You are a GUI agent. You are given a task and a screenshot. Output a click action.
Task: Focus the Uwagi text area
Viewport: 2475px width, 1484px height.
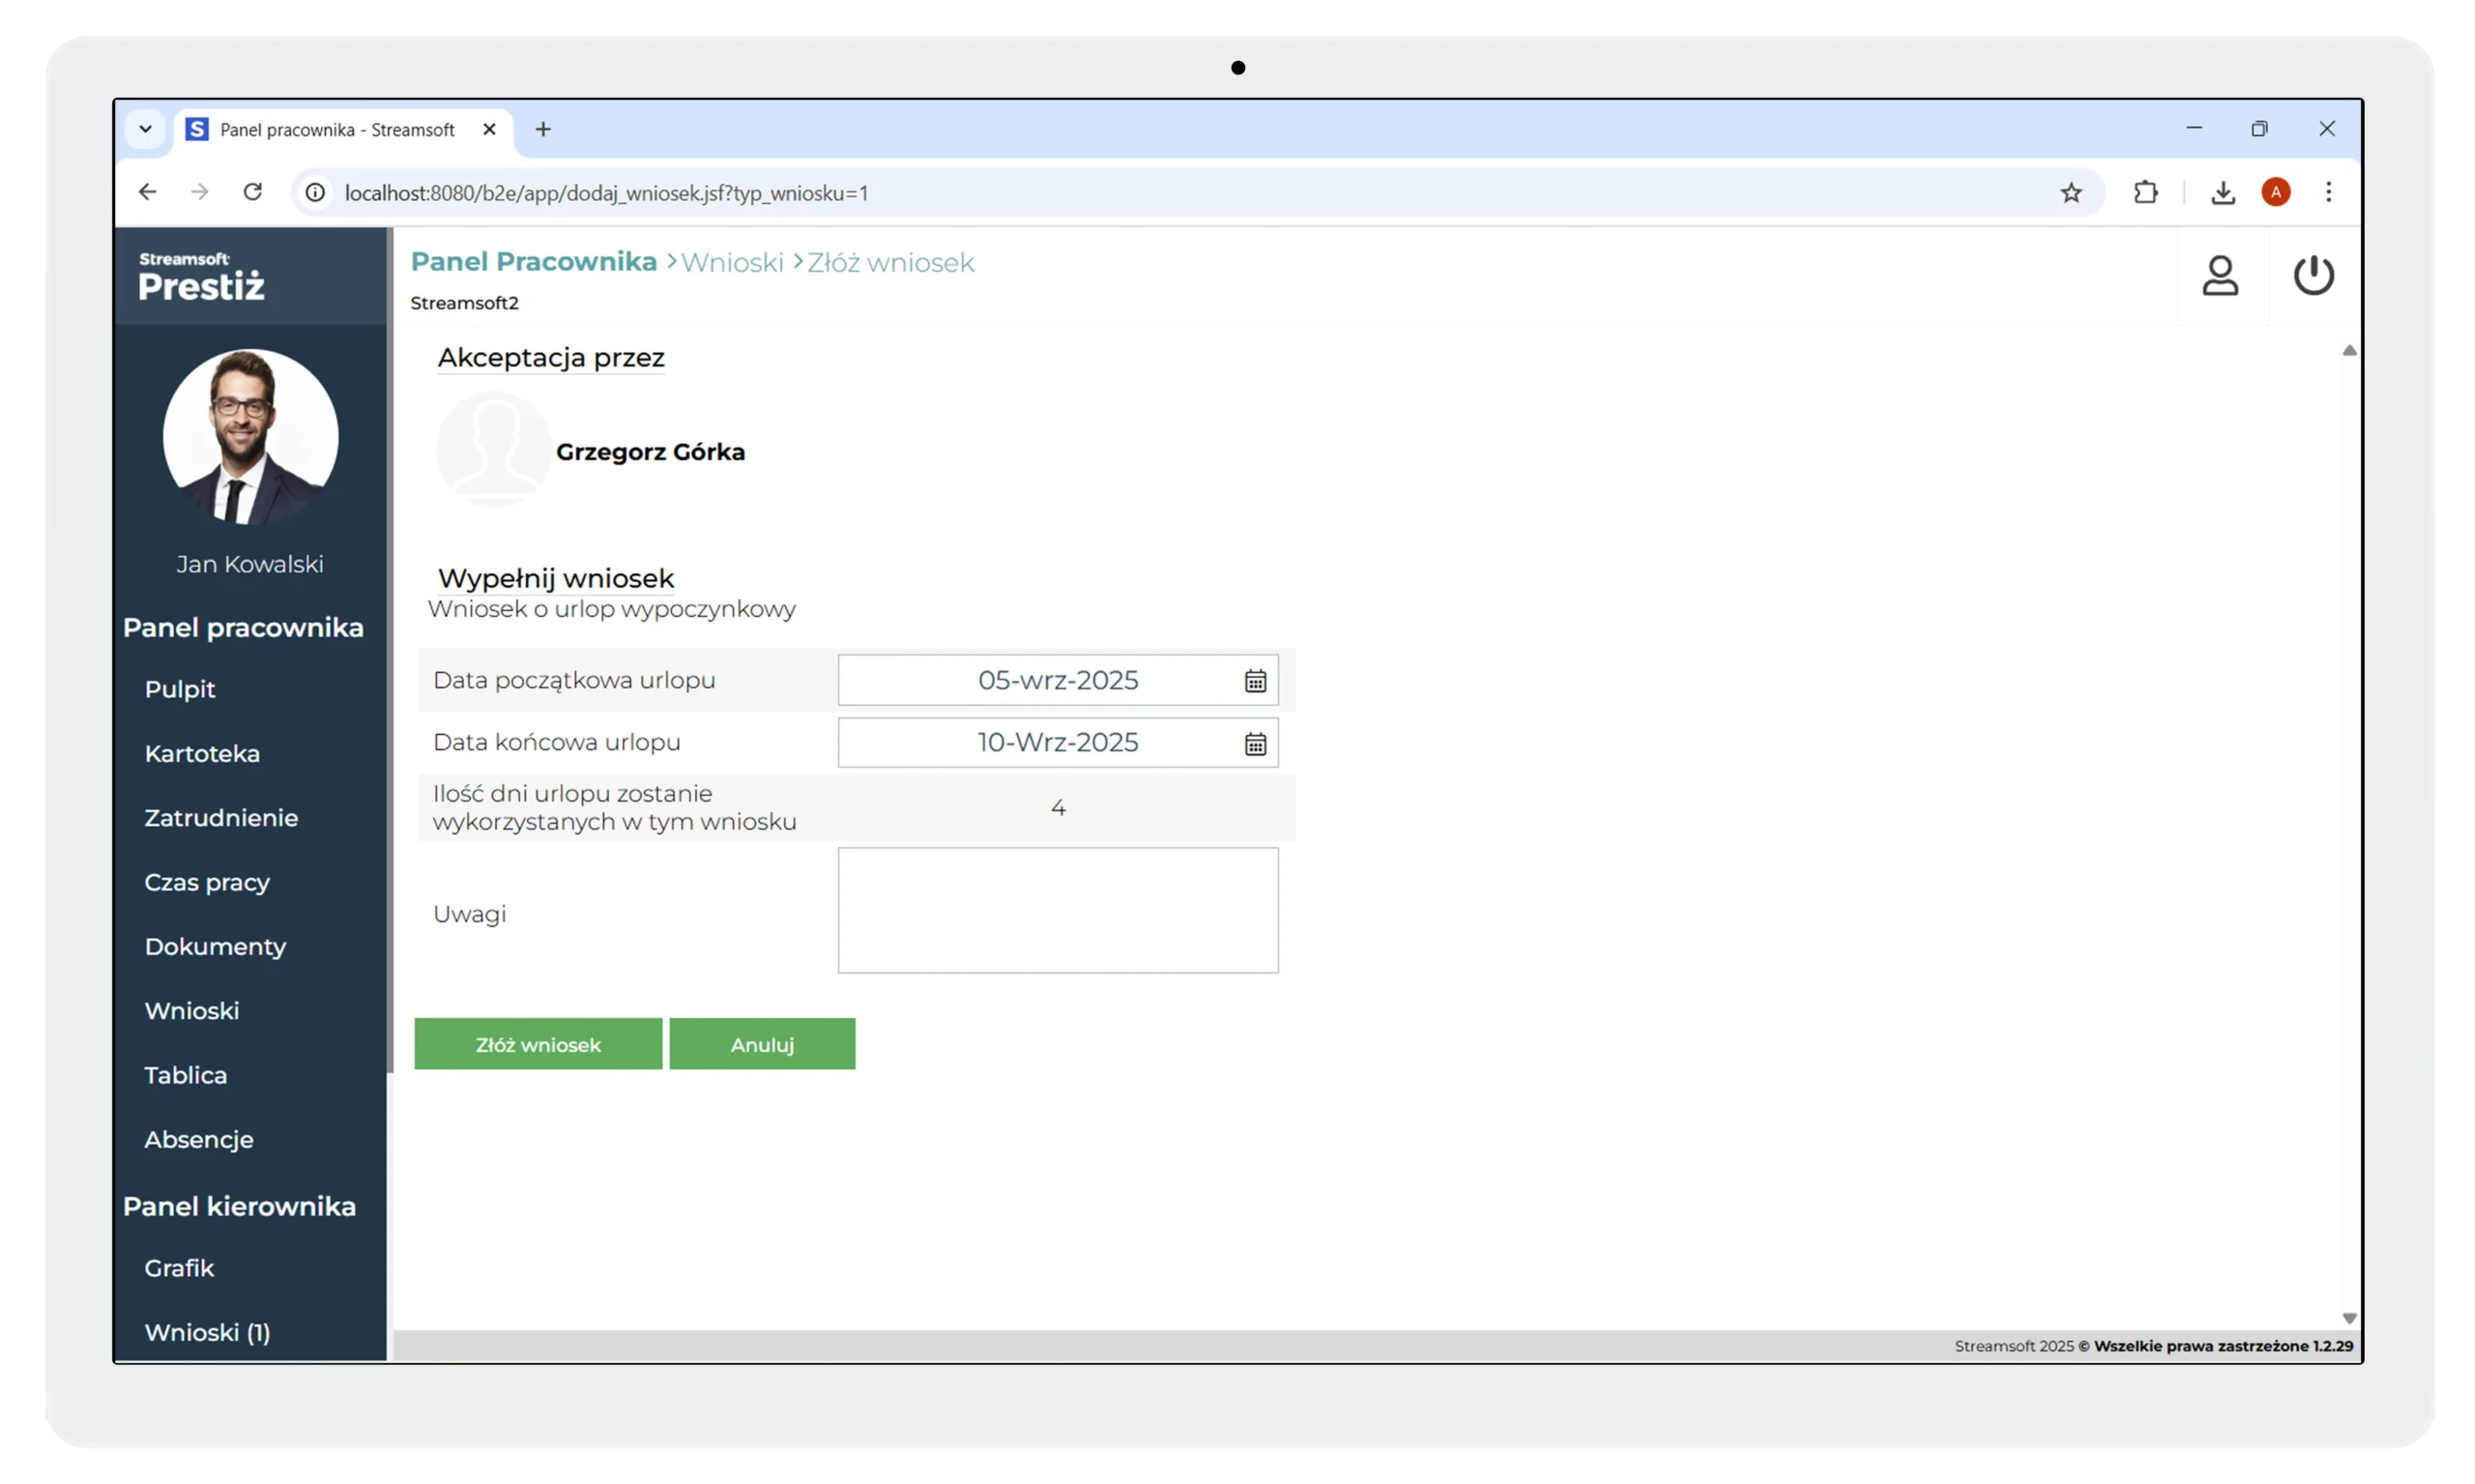[x=1058, y=910]
